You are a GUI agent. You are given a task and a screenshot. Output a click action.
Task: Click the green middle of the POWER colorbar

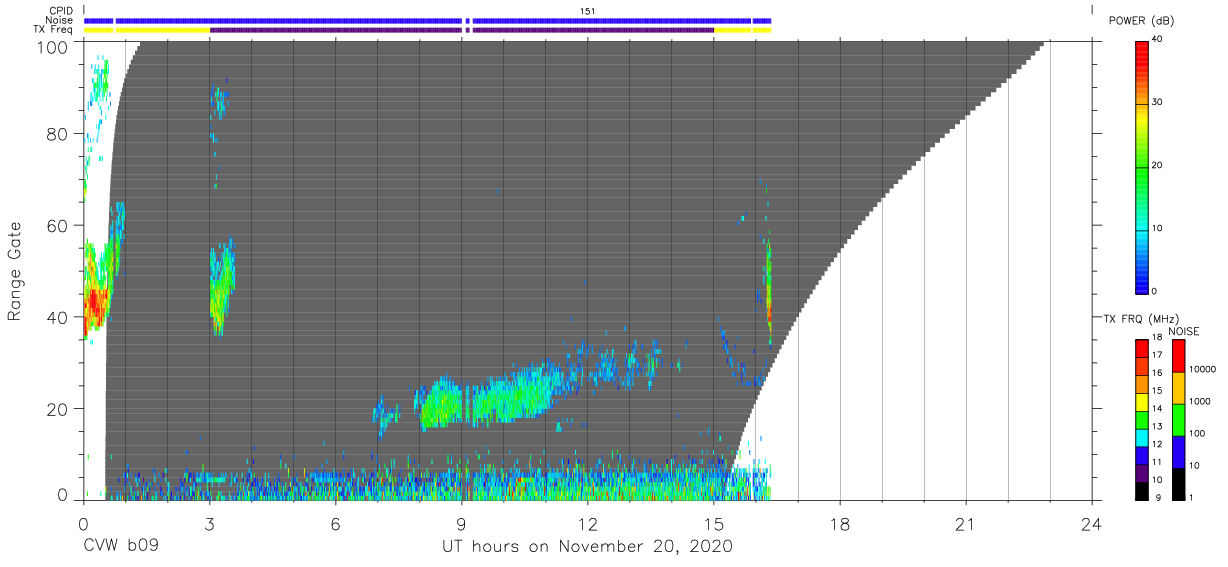point(1142,166)
